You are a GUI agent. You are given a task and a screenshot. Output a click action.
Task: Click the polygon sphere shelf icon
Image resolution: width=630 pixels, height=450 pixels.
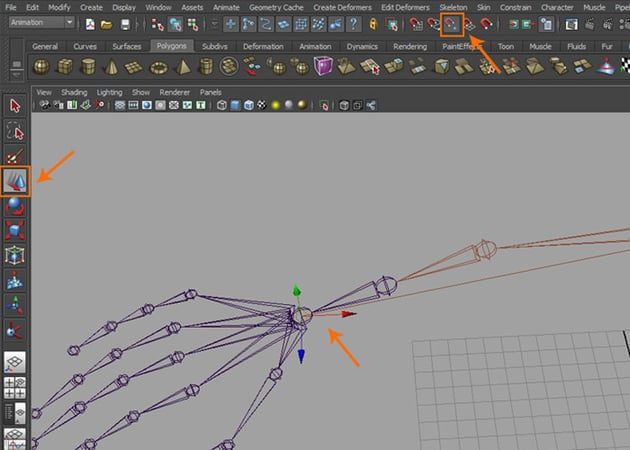(x=42, y=66)
